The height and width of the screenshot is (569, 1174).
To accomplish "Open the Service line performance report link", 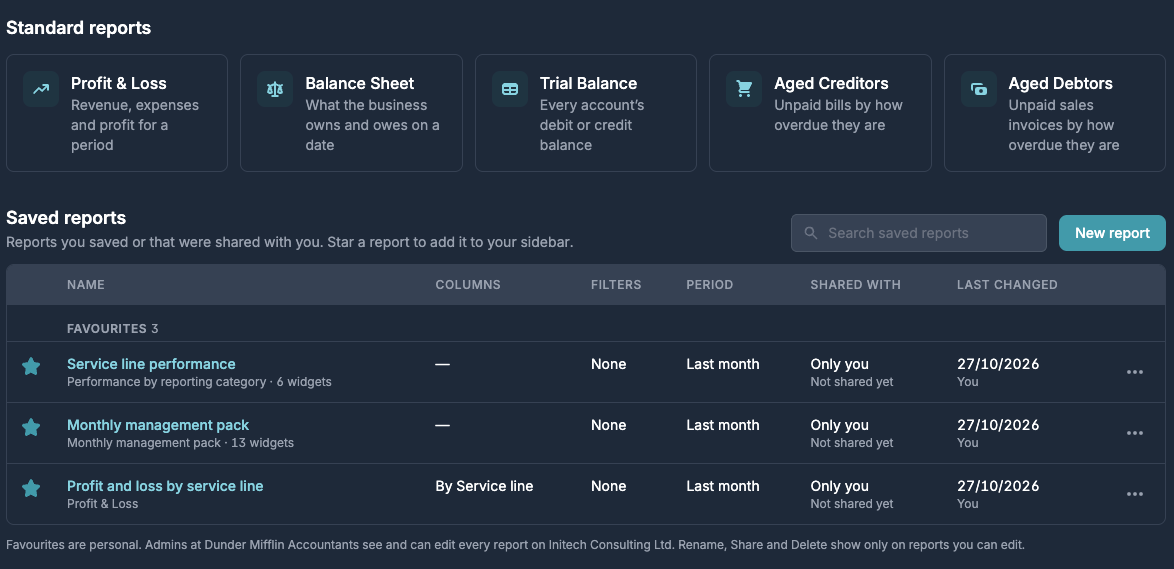I will point(151,364).
